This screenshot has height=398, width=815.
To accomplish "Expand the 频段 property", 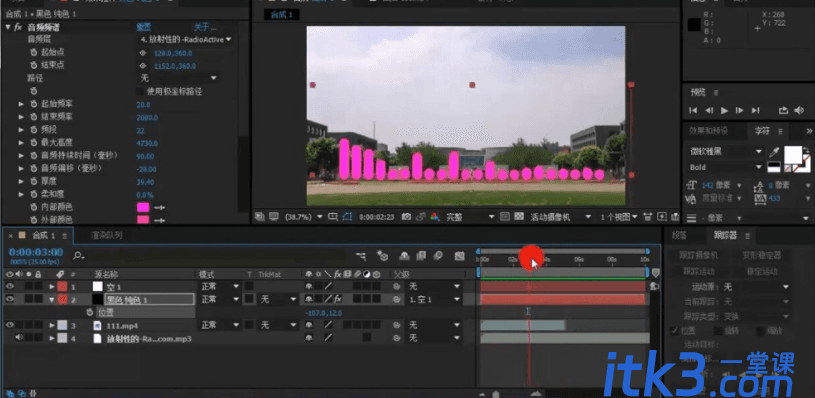I will click(21, 130).
